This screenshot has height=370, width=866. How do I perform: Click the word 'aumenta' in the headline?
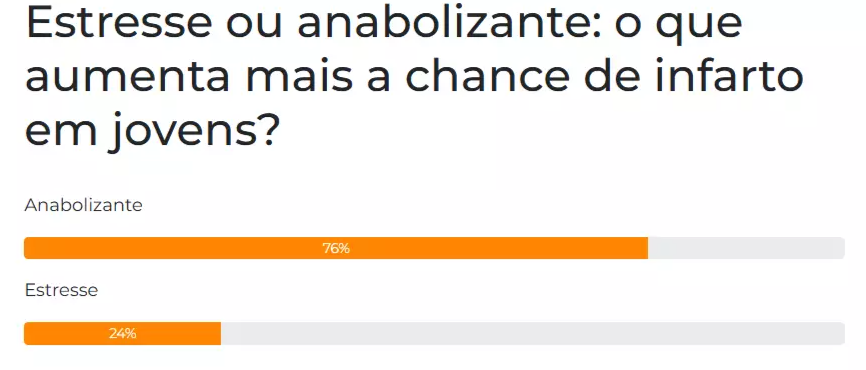tap(128, 78)
